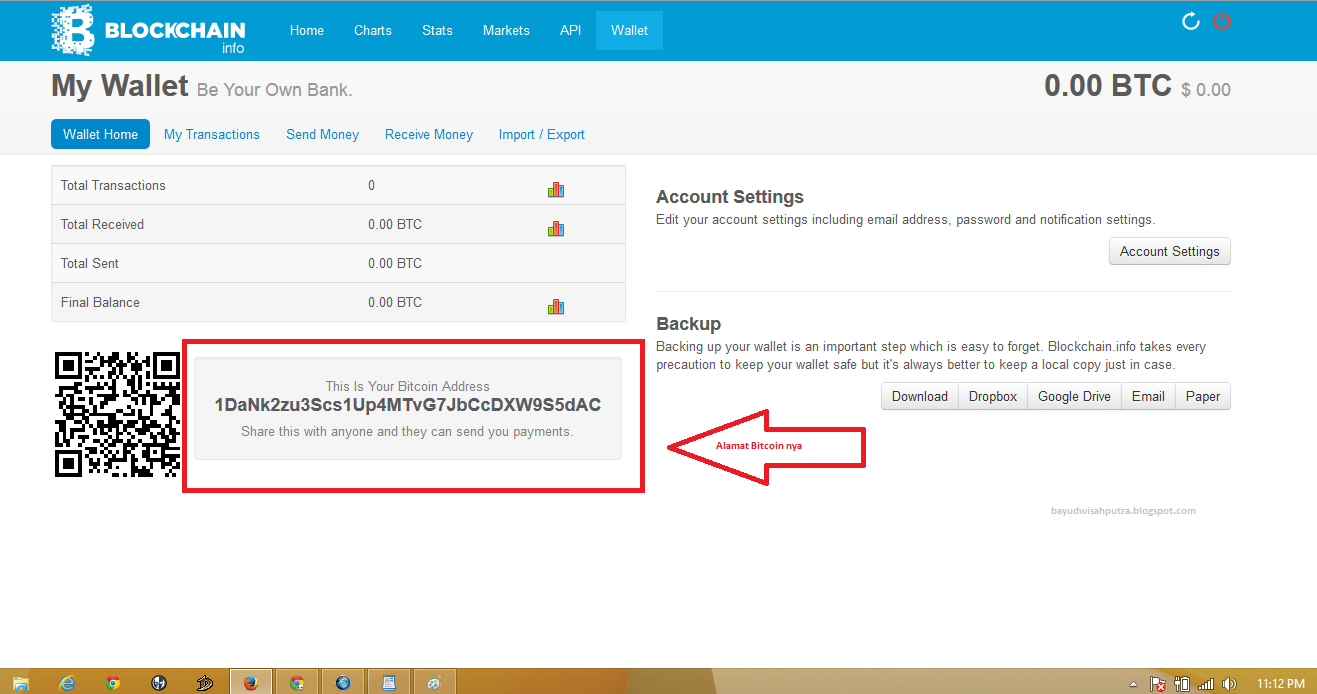Image resolution: width=1317 pixels, height=694 pixels.
Task: Click the refresh icon in the header
Action: click(x=1190, y=21)
